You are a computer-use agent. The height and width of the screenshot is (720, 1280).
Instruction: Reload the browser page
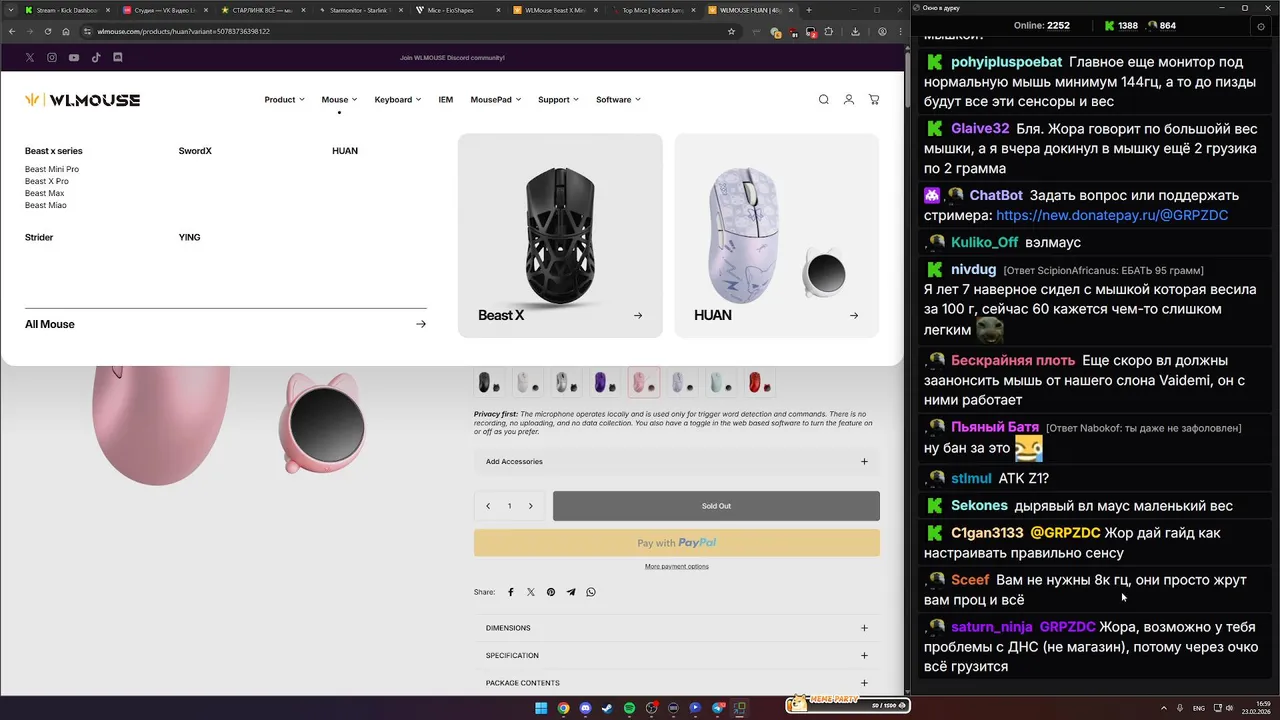47,31
